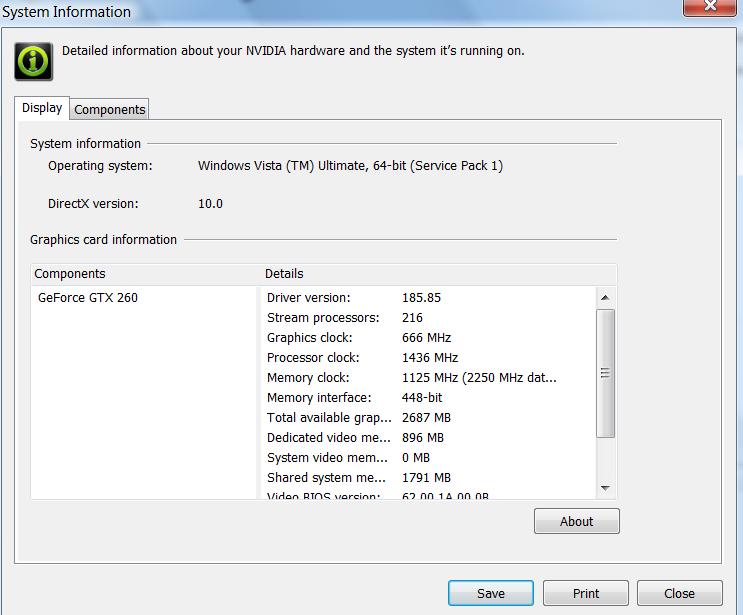Click the scroll up arrow in details list

(x=605, y=298)
